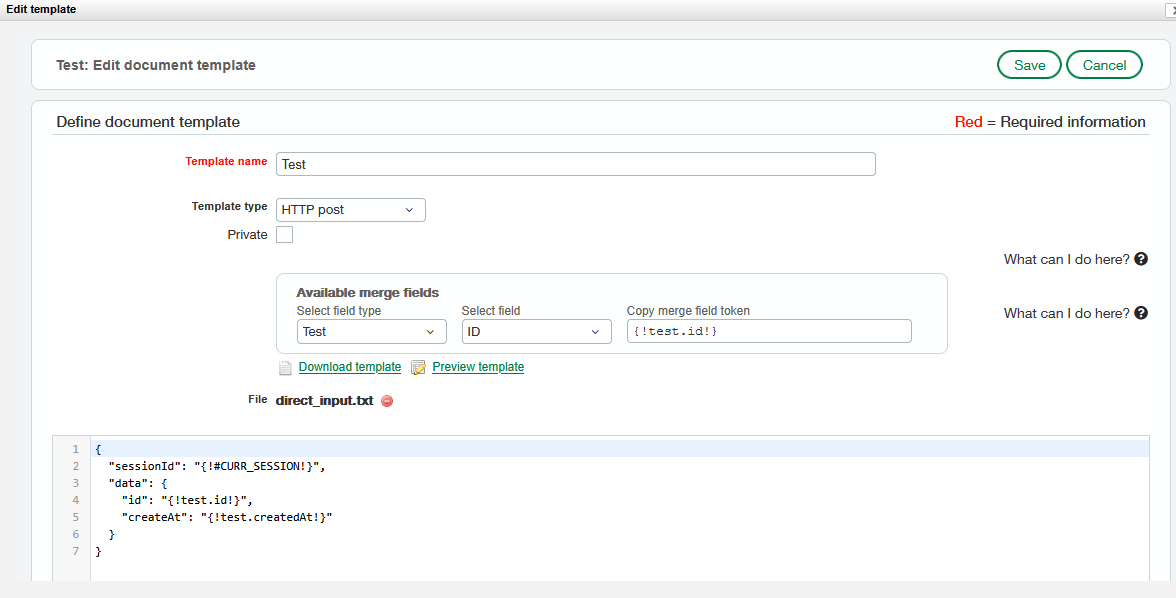The height and width of the screenshot is (598, 1176).
Task: Toggle the Private checkbox
Action: tap(284, 235)
